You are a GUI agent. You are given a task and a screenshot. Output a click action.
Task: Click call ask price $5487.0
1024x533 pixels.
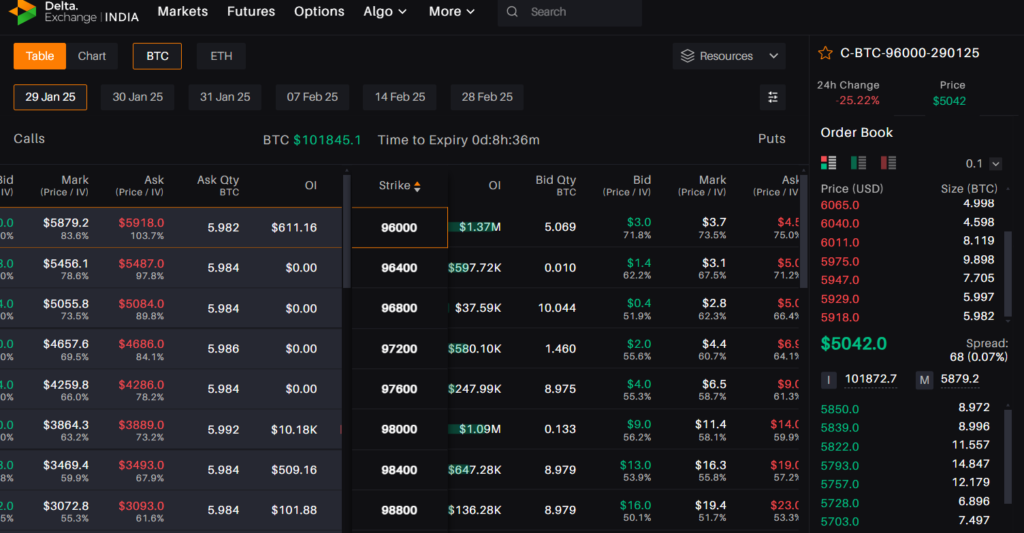141,263
